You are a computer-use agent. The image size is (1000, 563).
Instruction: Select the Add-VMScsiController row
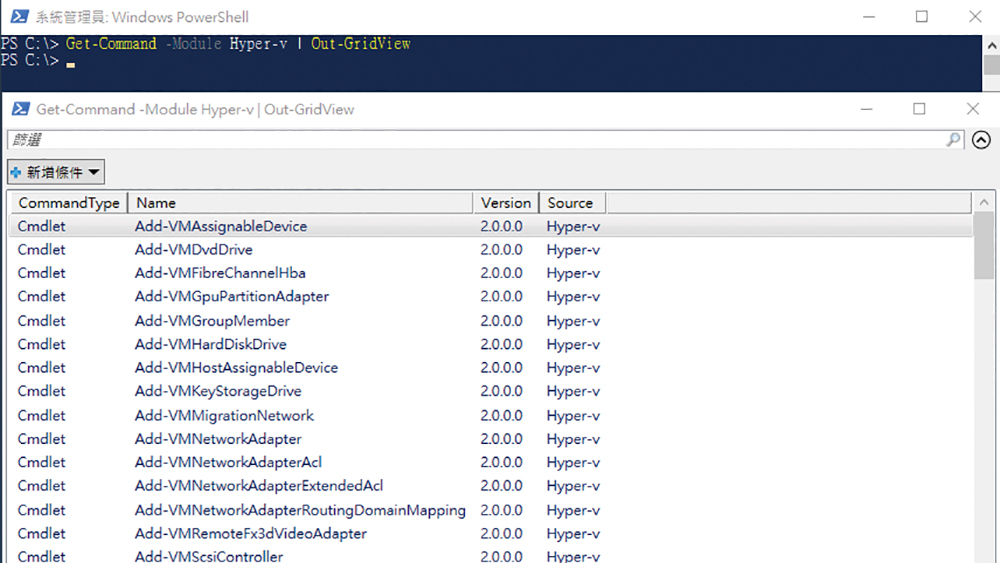(x=491, y=555)
